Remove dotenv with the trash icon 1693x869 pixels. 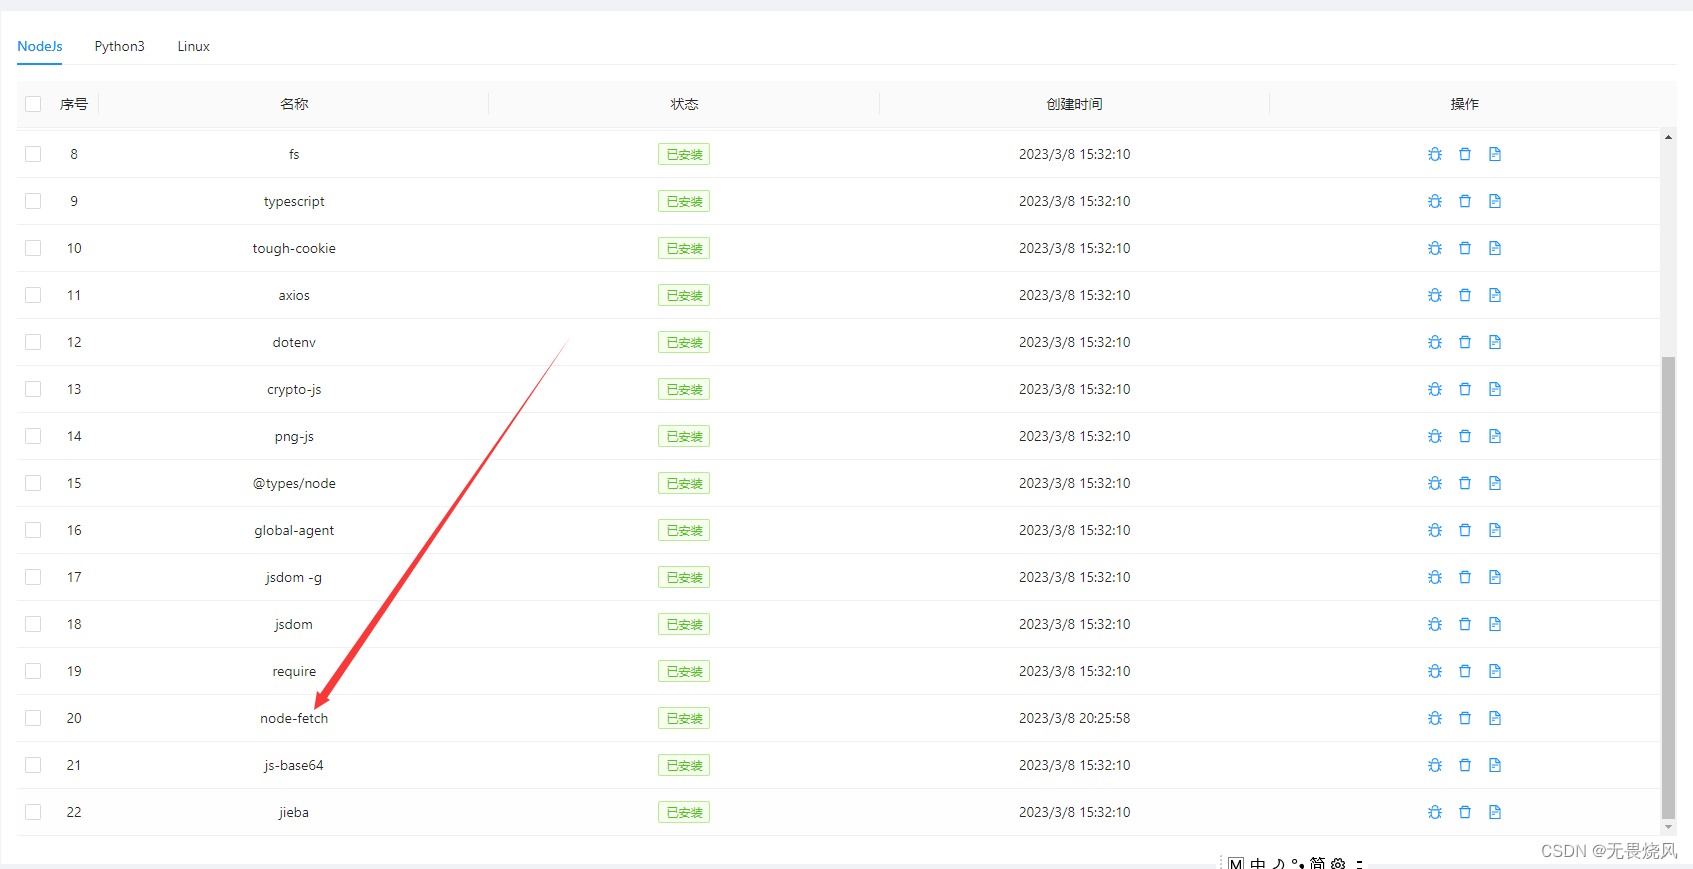(1465, 342)
